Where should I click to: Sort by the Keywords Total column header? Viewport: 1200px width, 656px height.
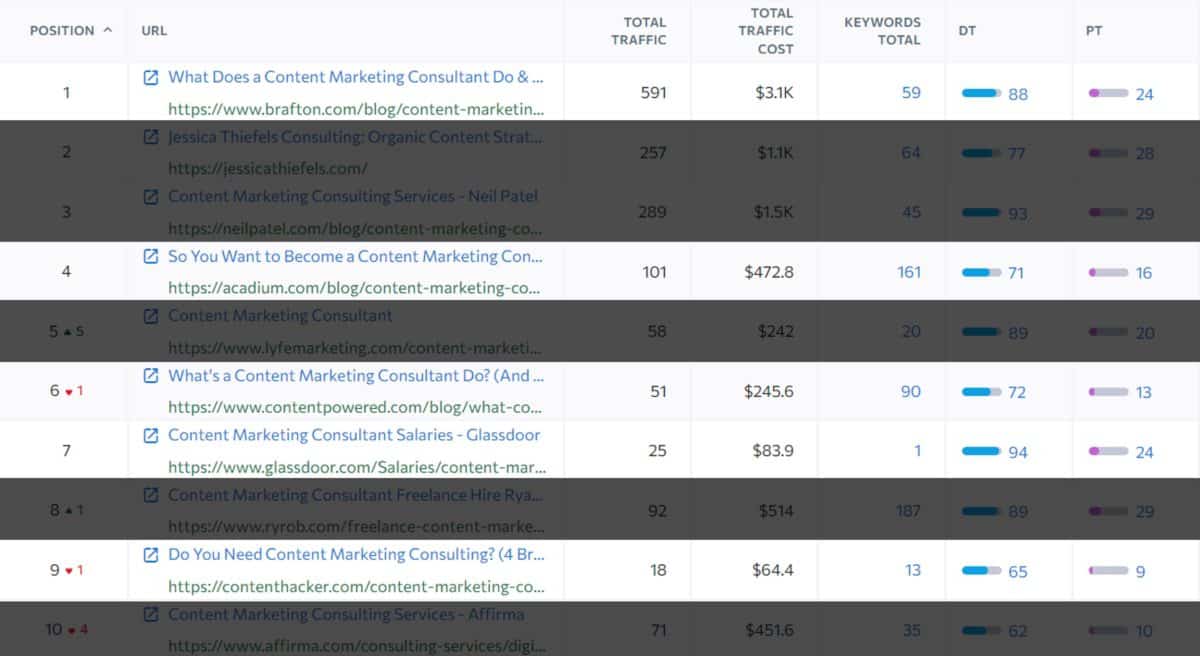[882, 30]
